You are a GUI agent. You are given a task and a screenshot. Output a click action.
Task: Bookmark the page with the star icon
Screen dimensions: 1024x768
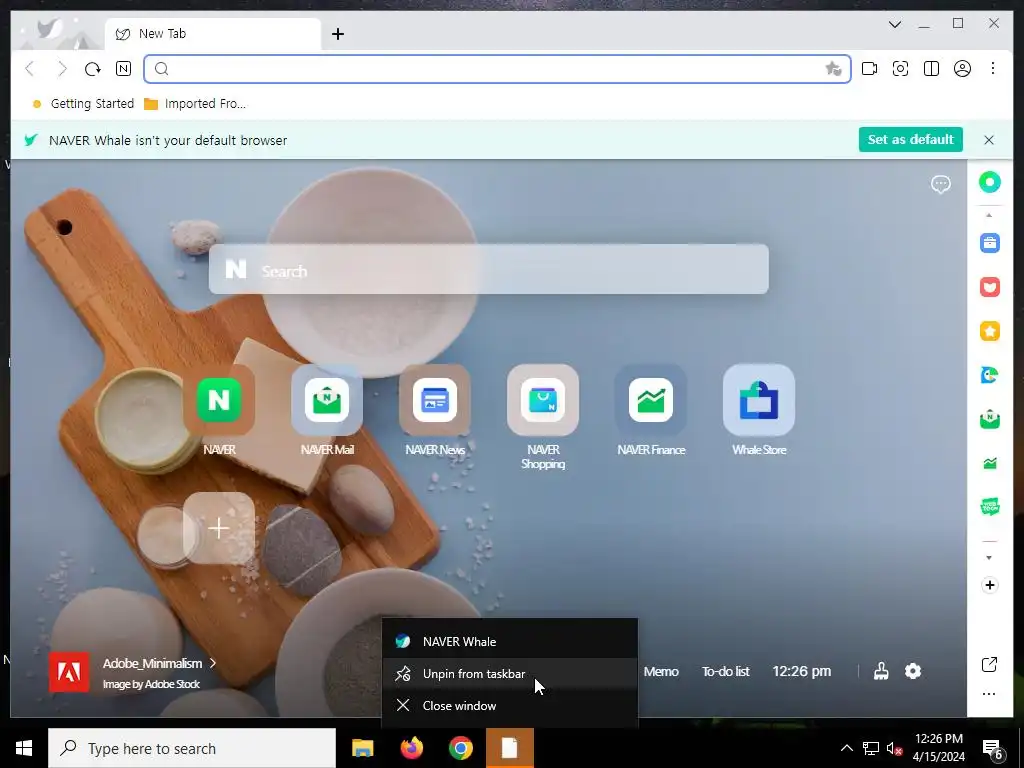click(x=833, y=69)
